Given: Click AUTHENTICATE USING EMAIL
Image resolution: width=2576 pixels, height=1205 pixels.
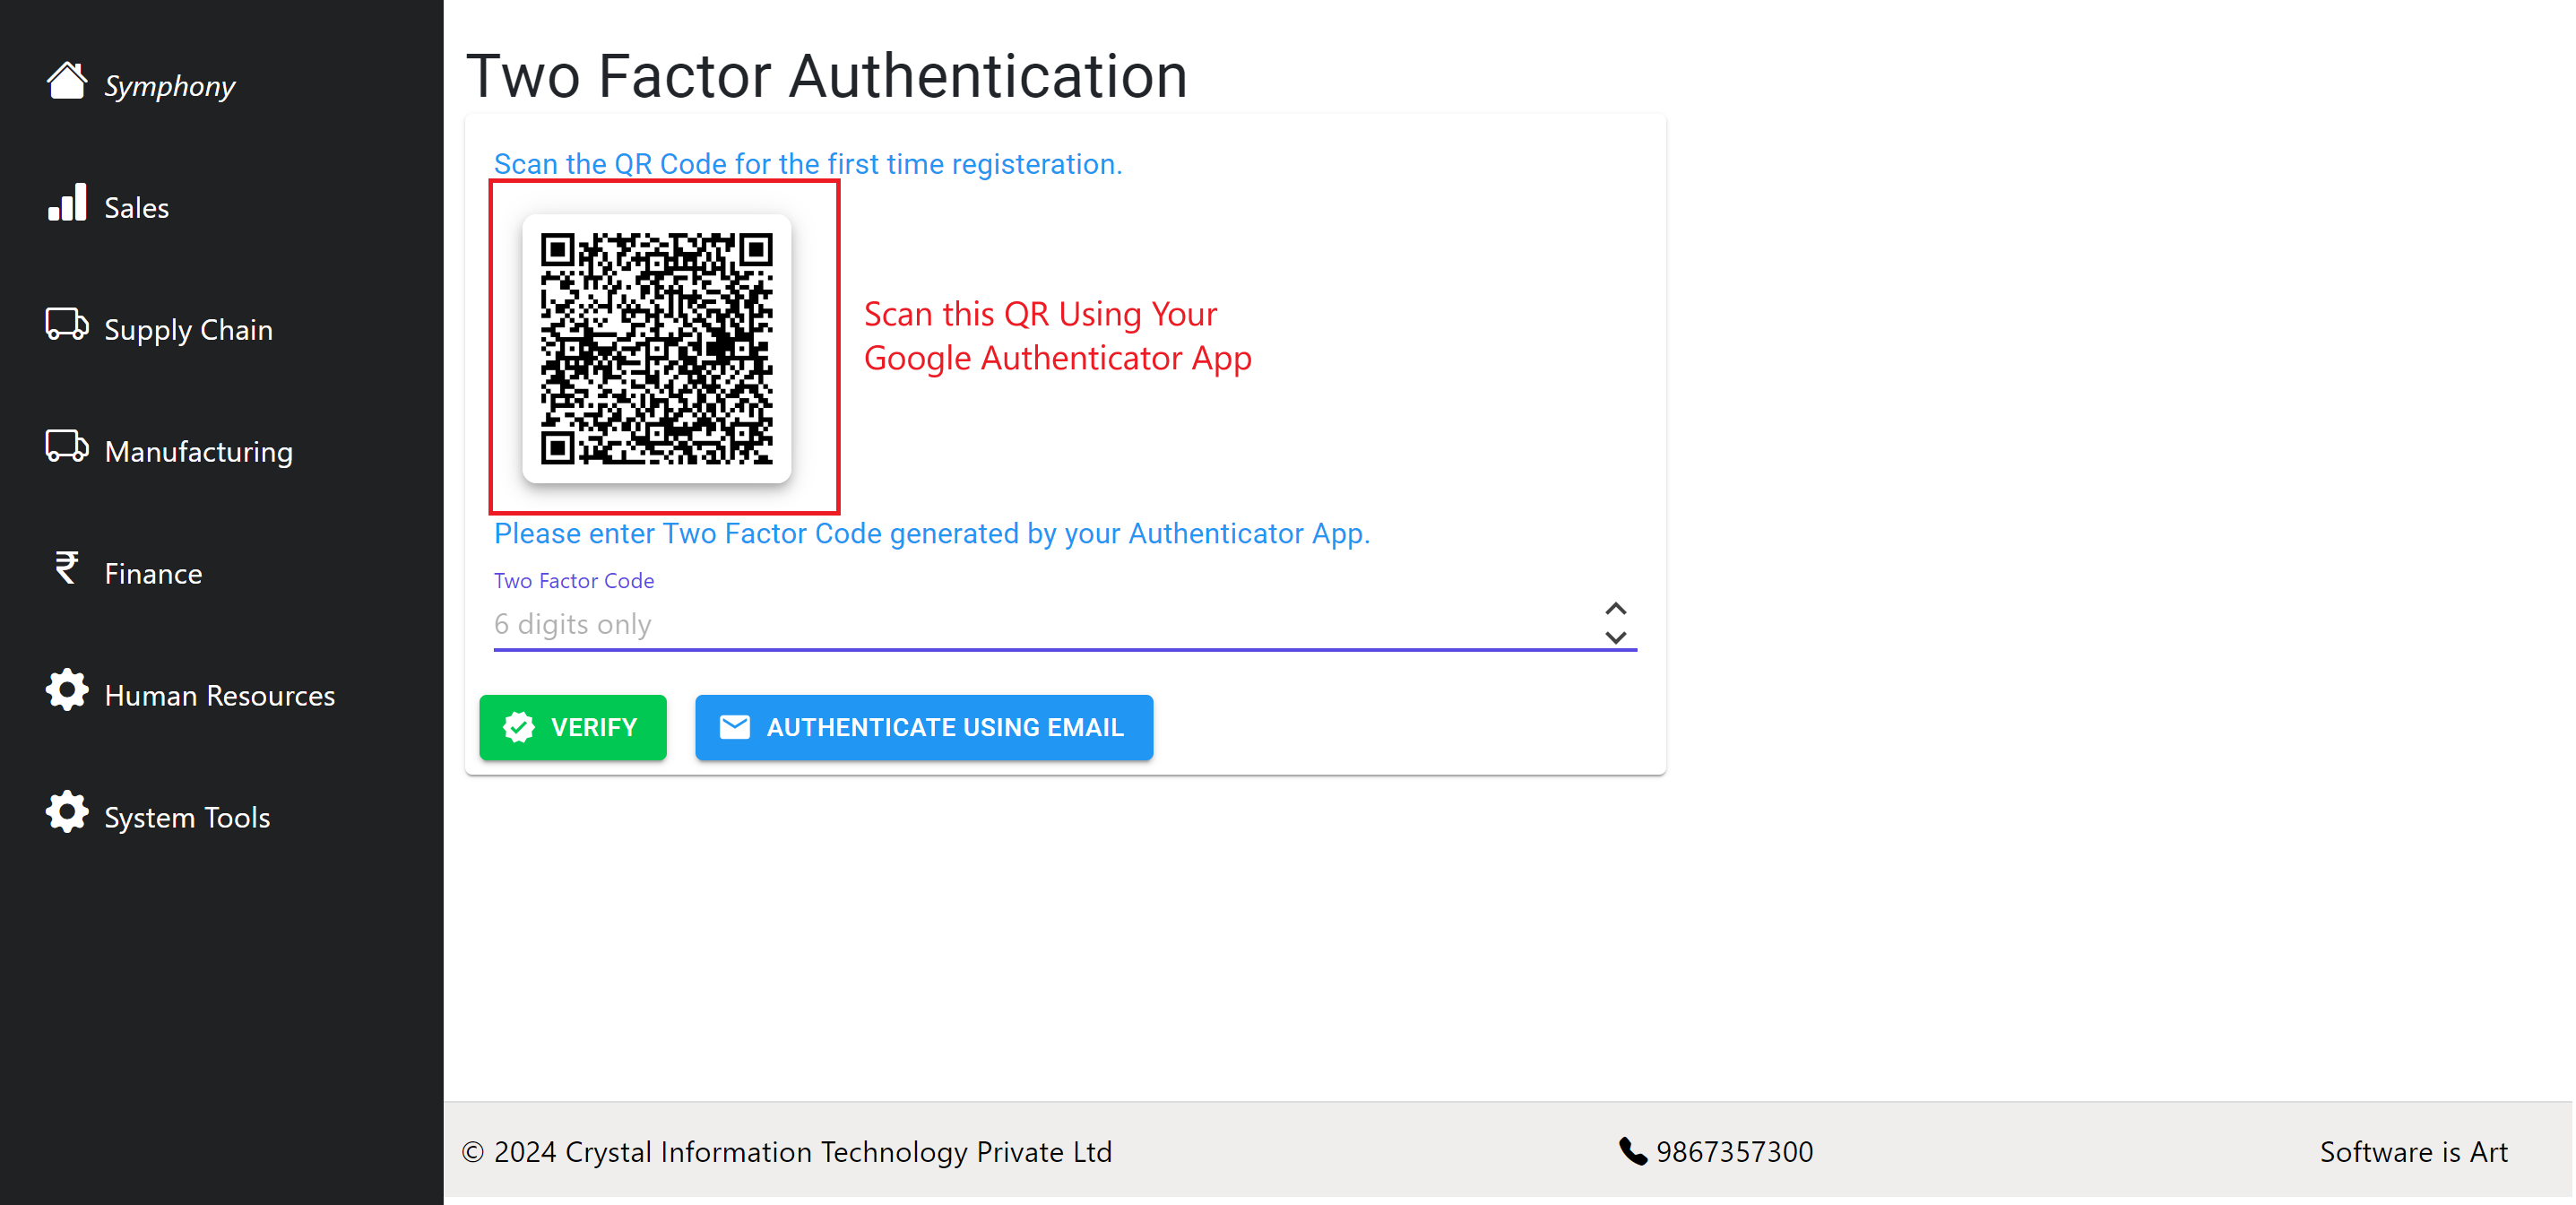Looking at the screenshot, I should tap(923, 727).
